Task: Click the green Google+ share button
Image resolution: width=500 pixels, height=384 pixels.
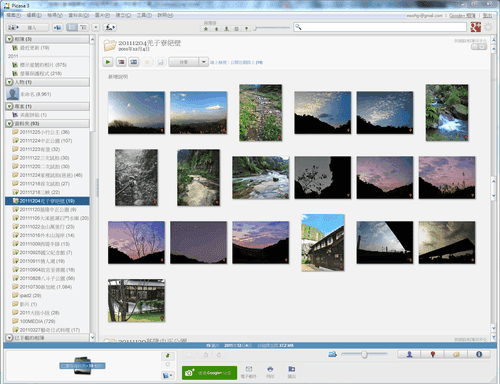Action: pyautogui.click(x=209, y=373)
